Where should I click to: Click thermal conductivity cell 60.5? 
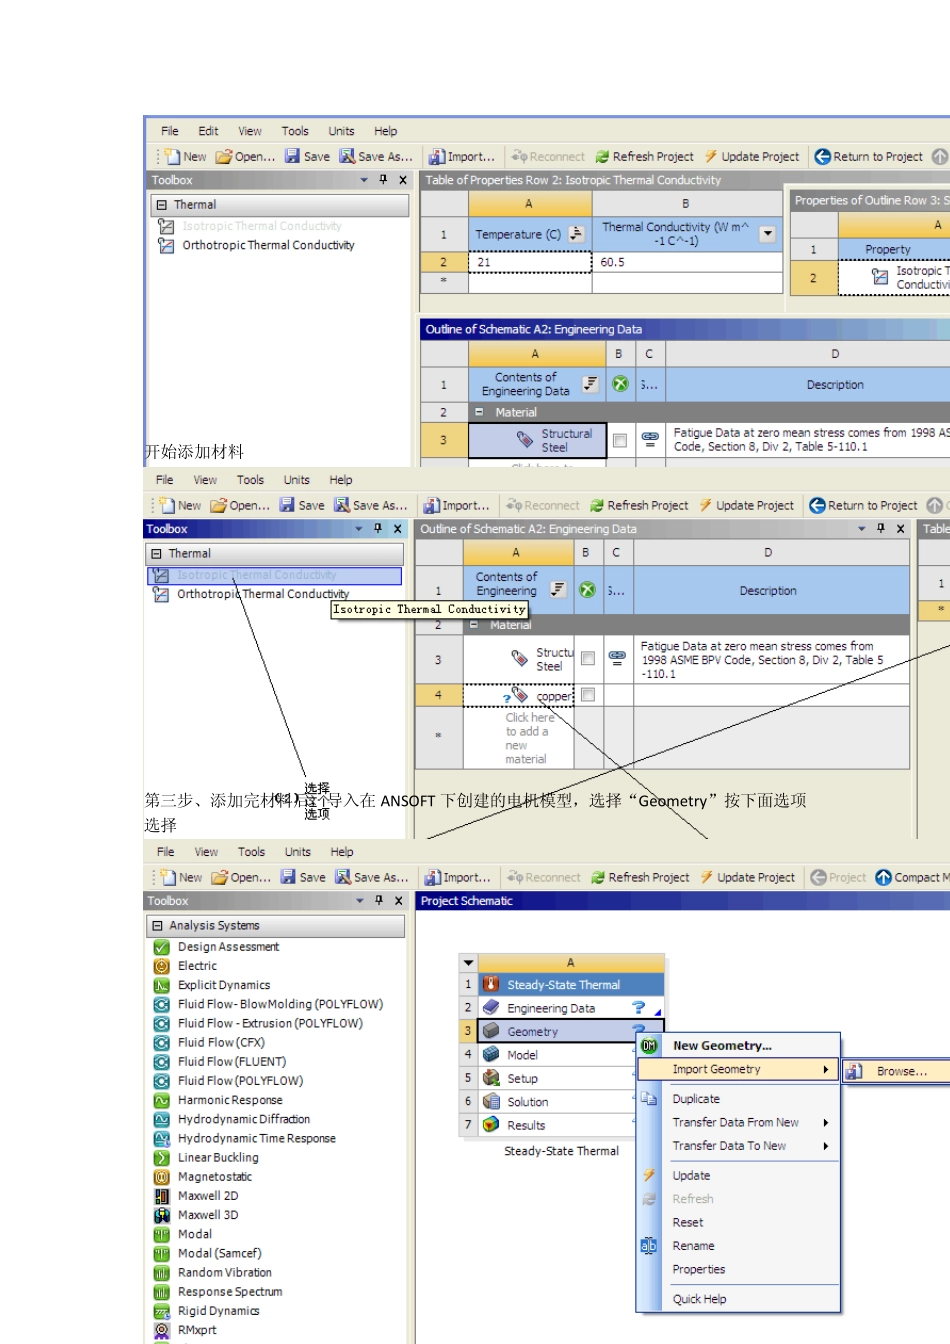(x=687, y=262)
